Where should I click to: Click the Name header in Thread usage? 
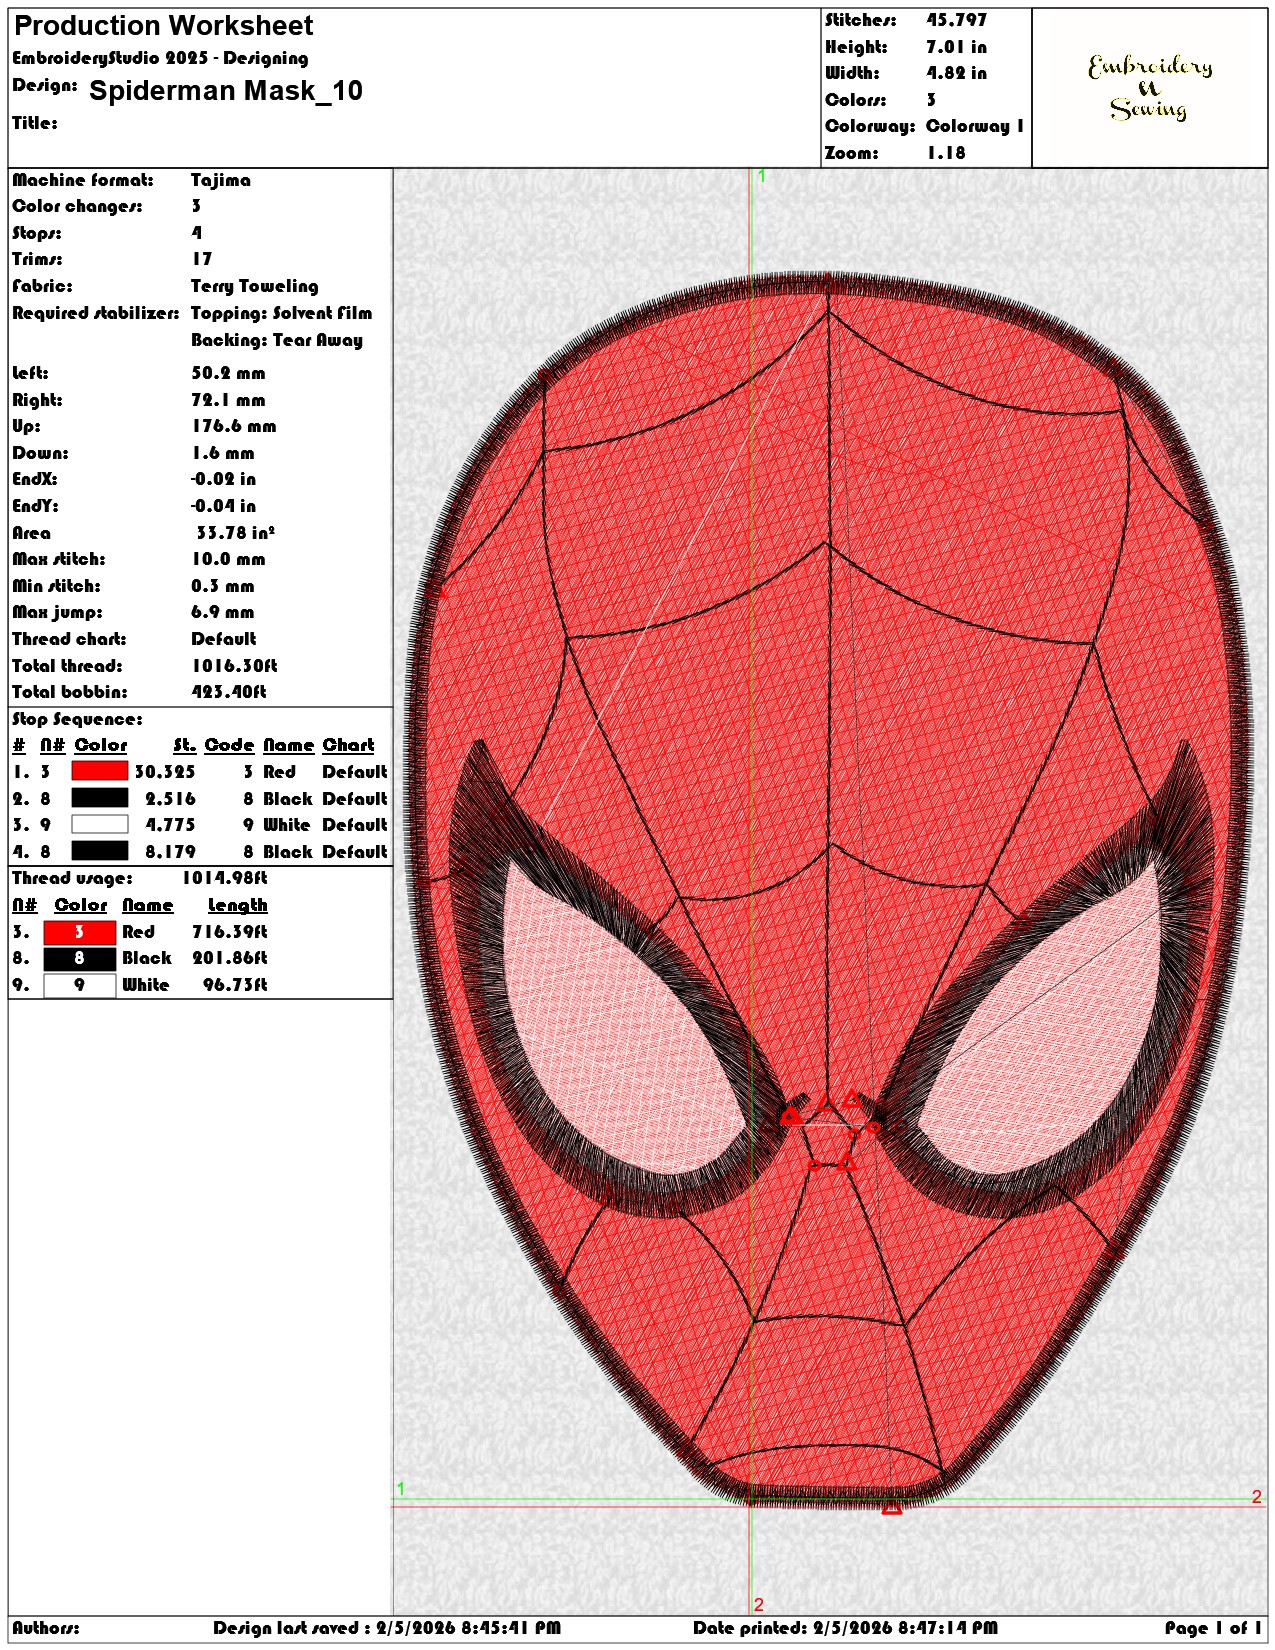[x=148, y=905]
